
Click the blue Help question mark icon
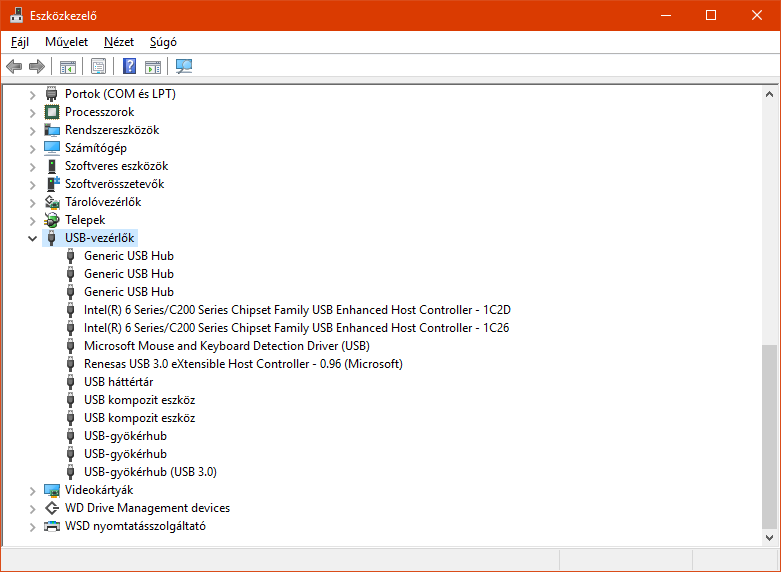point(130,66)
